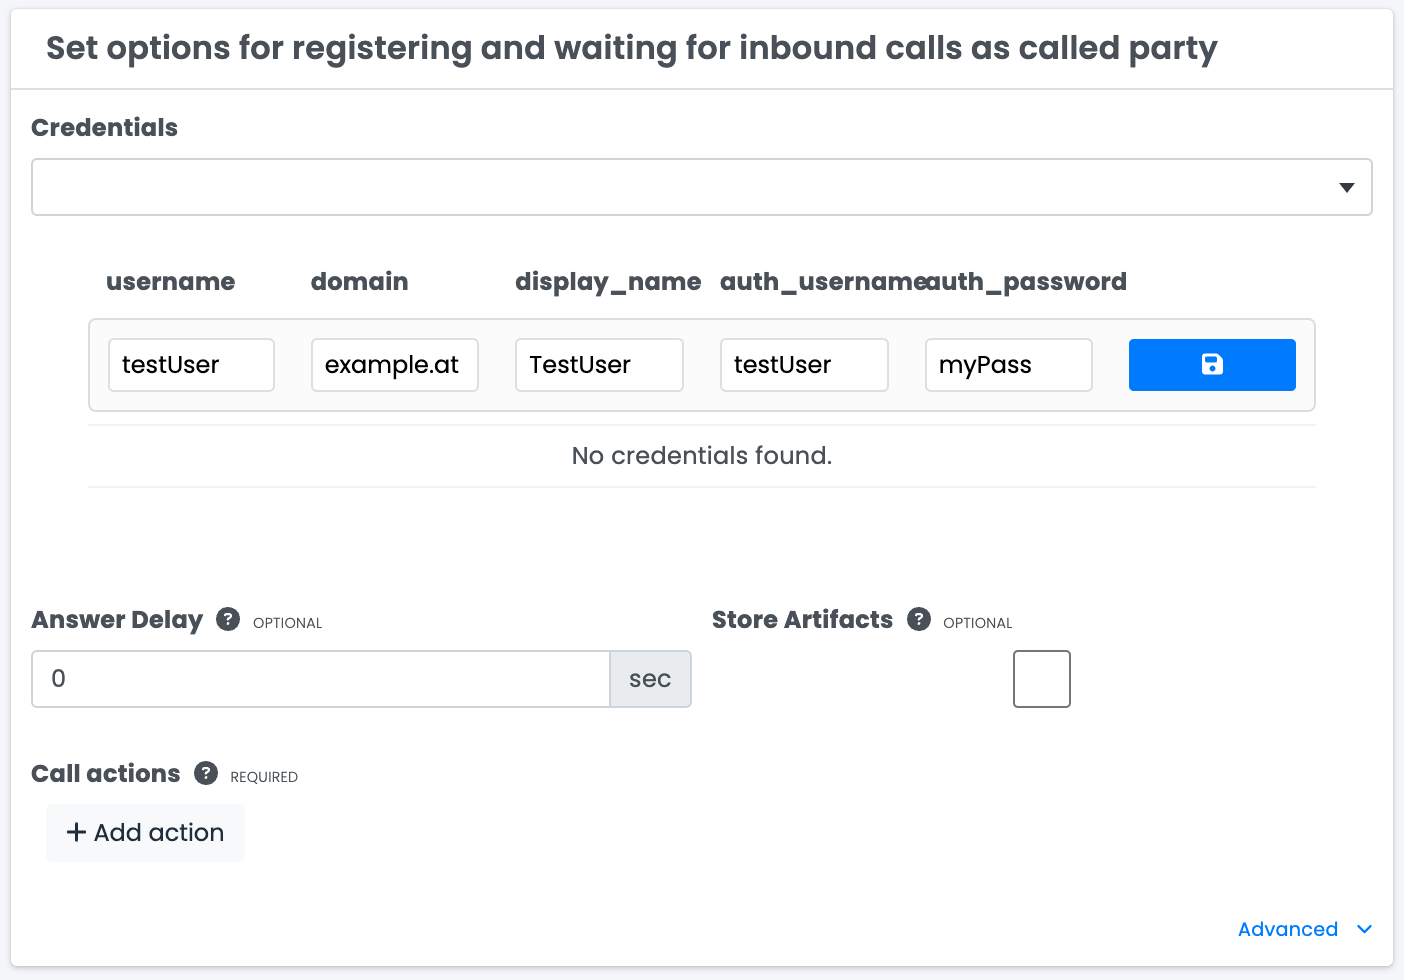
Task: Edit the username field with testUser
Action: click(191, 365)
